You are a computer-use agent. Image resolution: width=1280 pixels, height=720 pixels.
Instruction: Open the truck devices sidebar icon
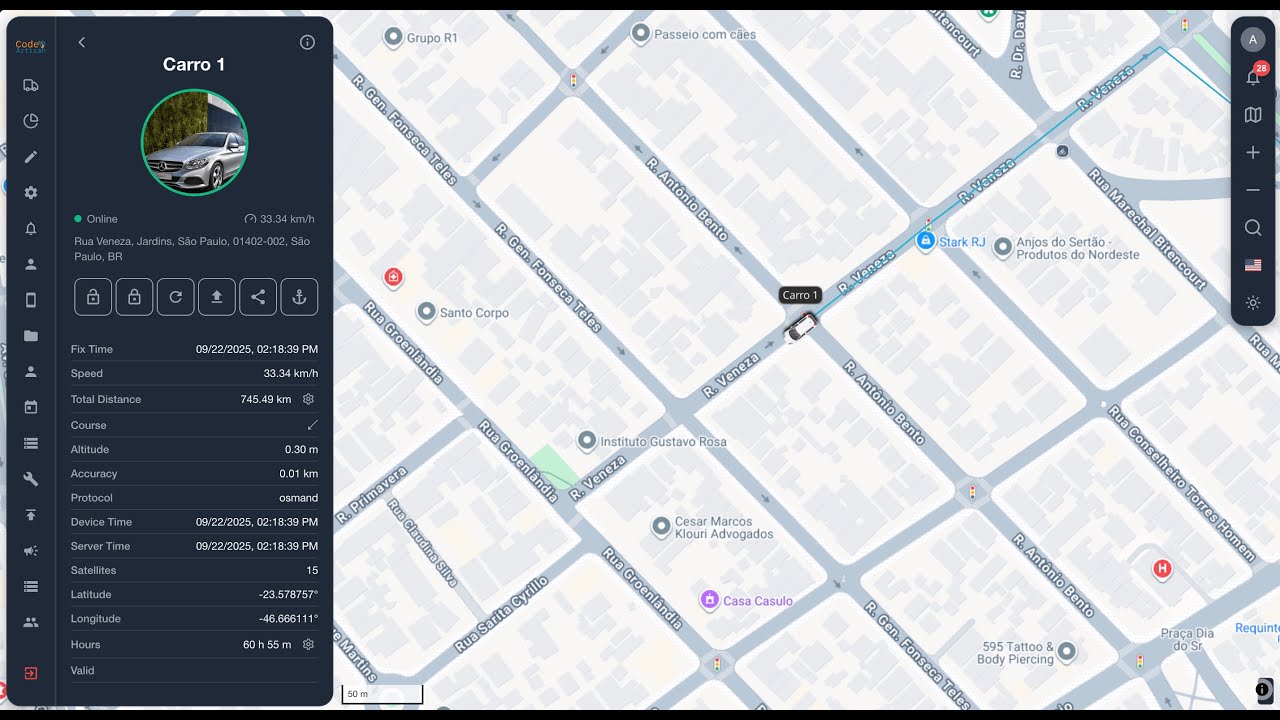31,85
